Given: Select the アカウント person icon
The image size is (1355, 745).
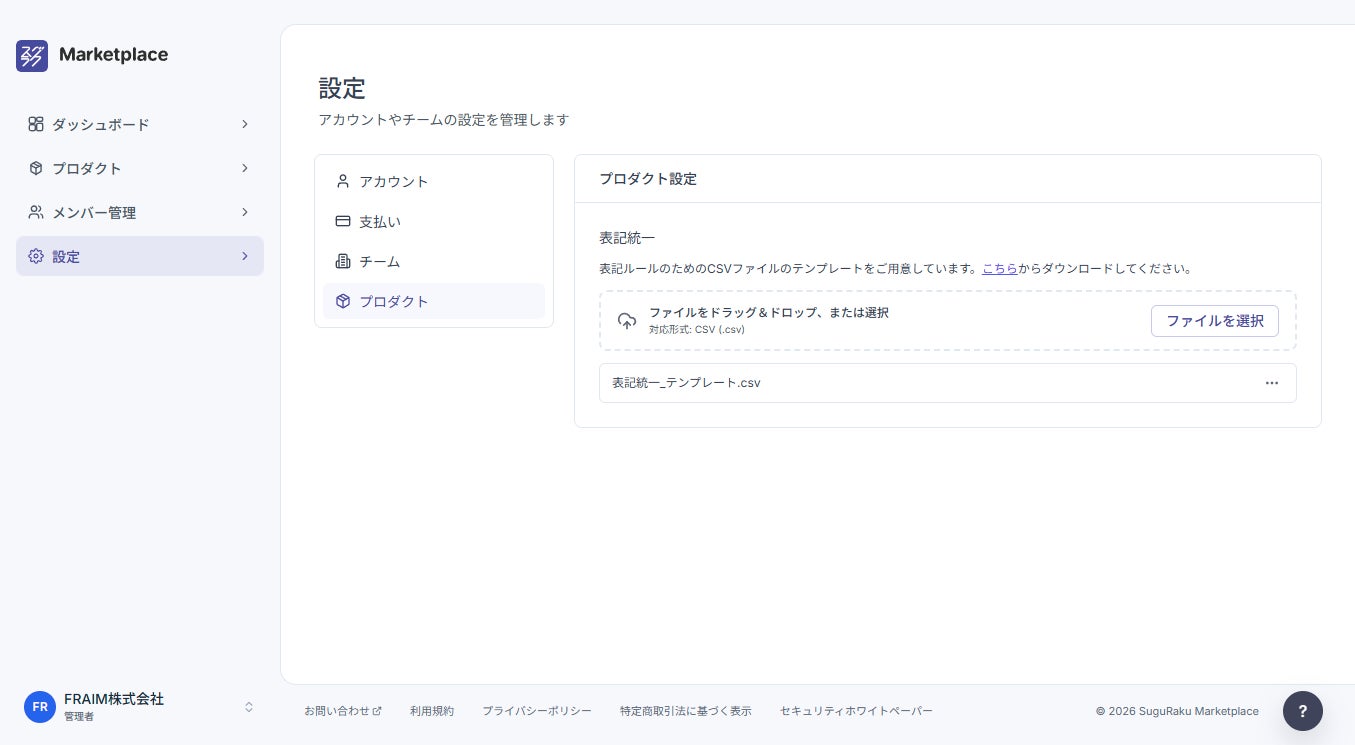Looking at the screenshot, I should point(343,181).
